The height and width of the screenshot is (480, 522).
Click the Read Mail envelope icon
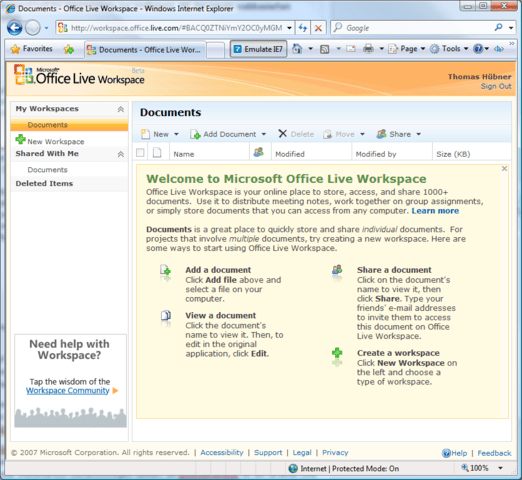pyautogui.click(x=351, y=49)
